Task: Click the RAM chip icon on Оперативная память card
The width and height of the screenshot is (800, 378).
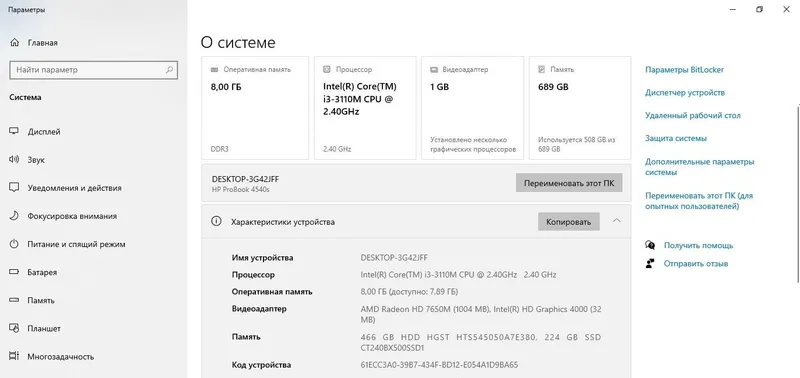Action: [x=215, y=69]
